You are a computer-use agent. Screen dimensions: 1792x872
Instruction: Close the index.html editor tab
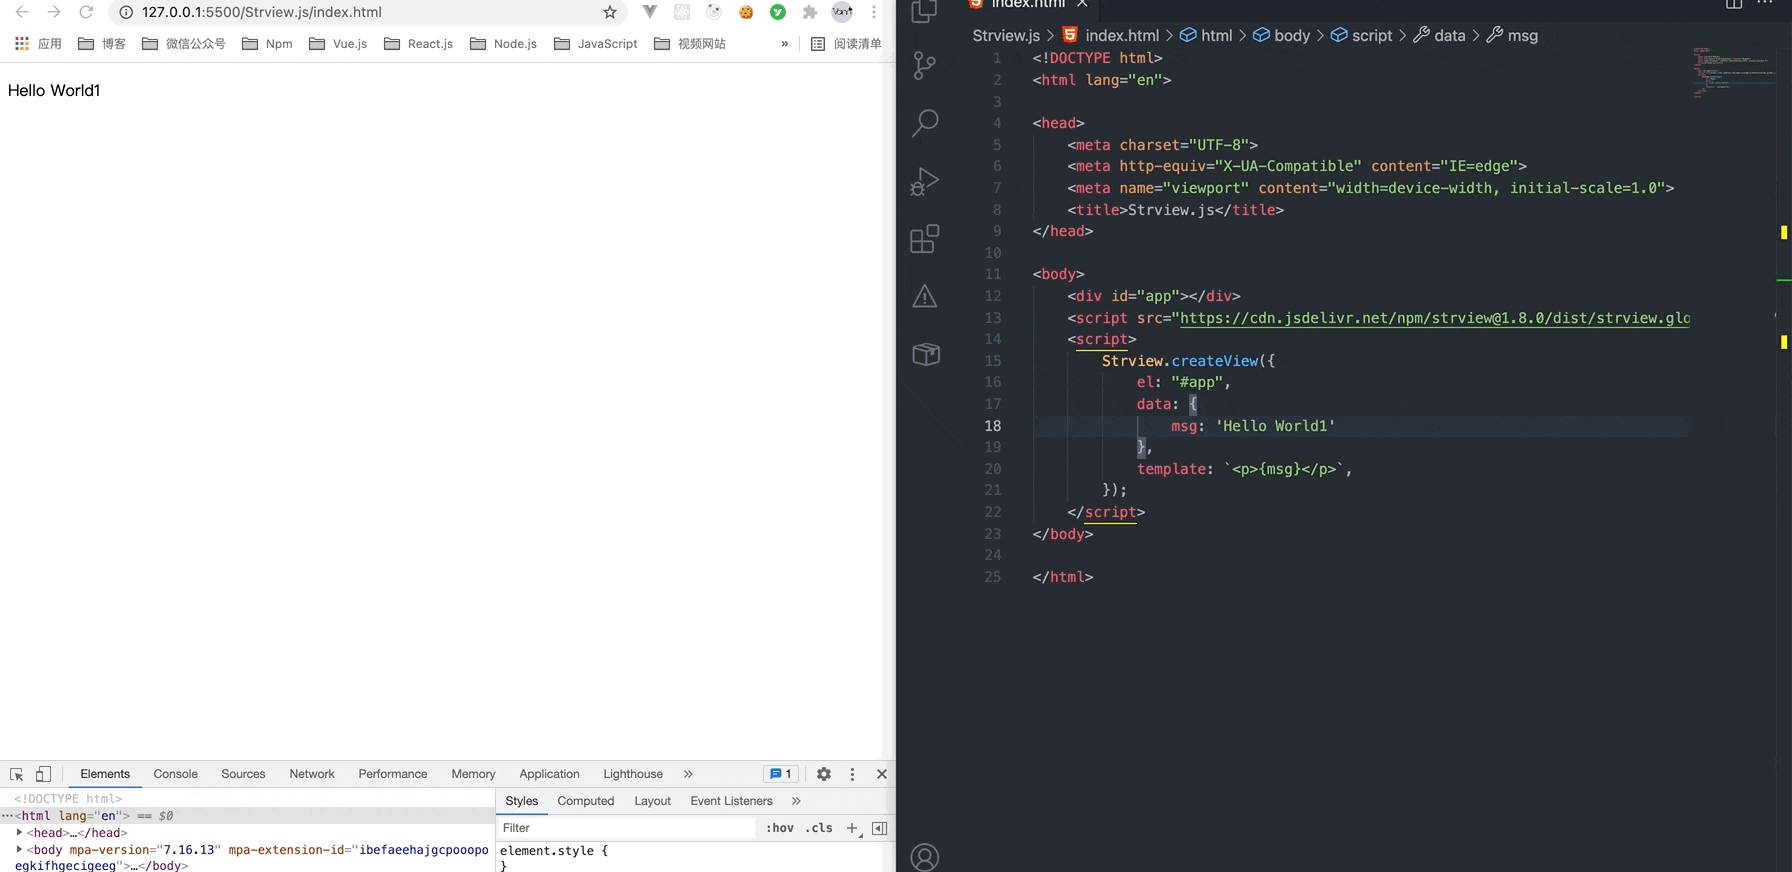pos(1082,4)
